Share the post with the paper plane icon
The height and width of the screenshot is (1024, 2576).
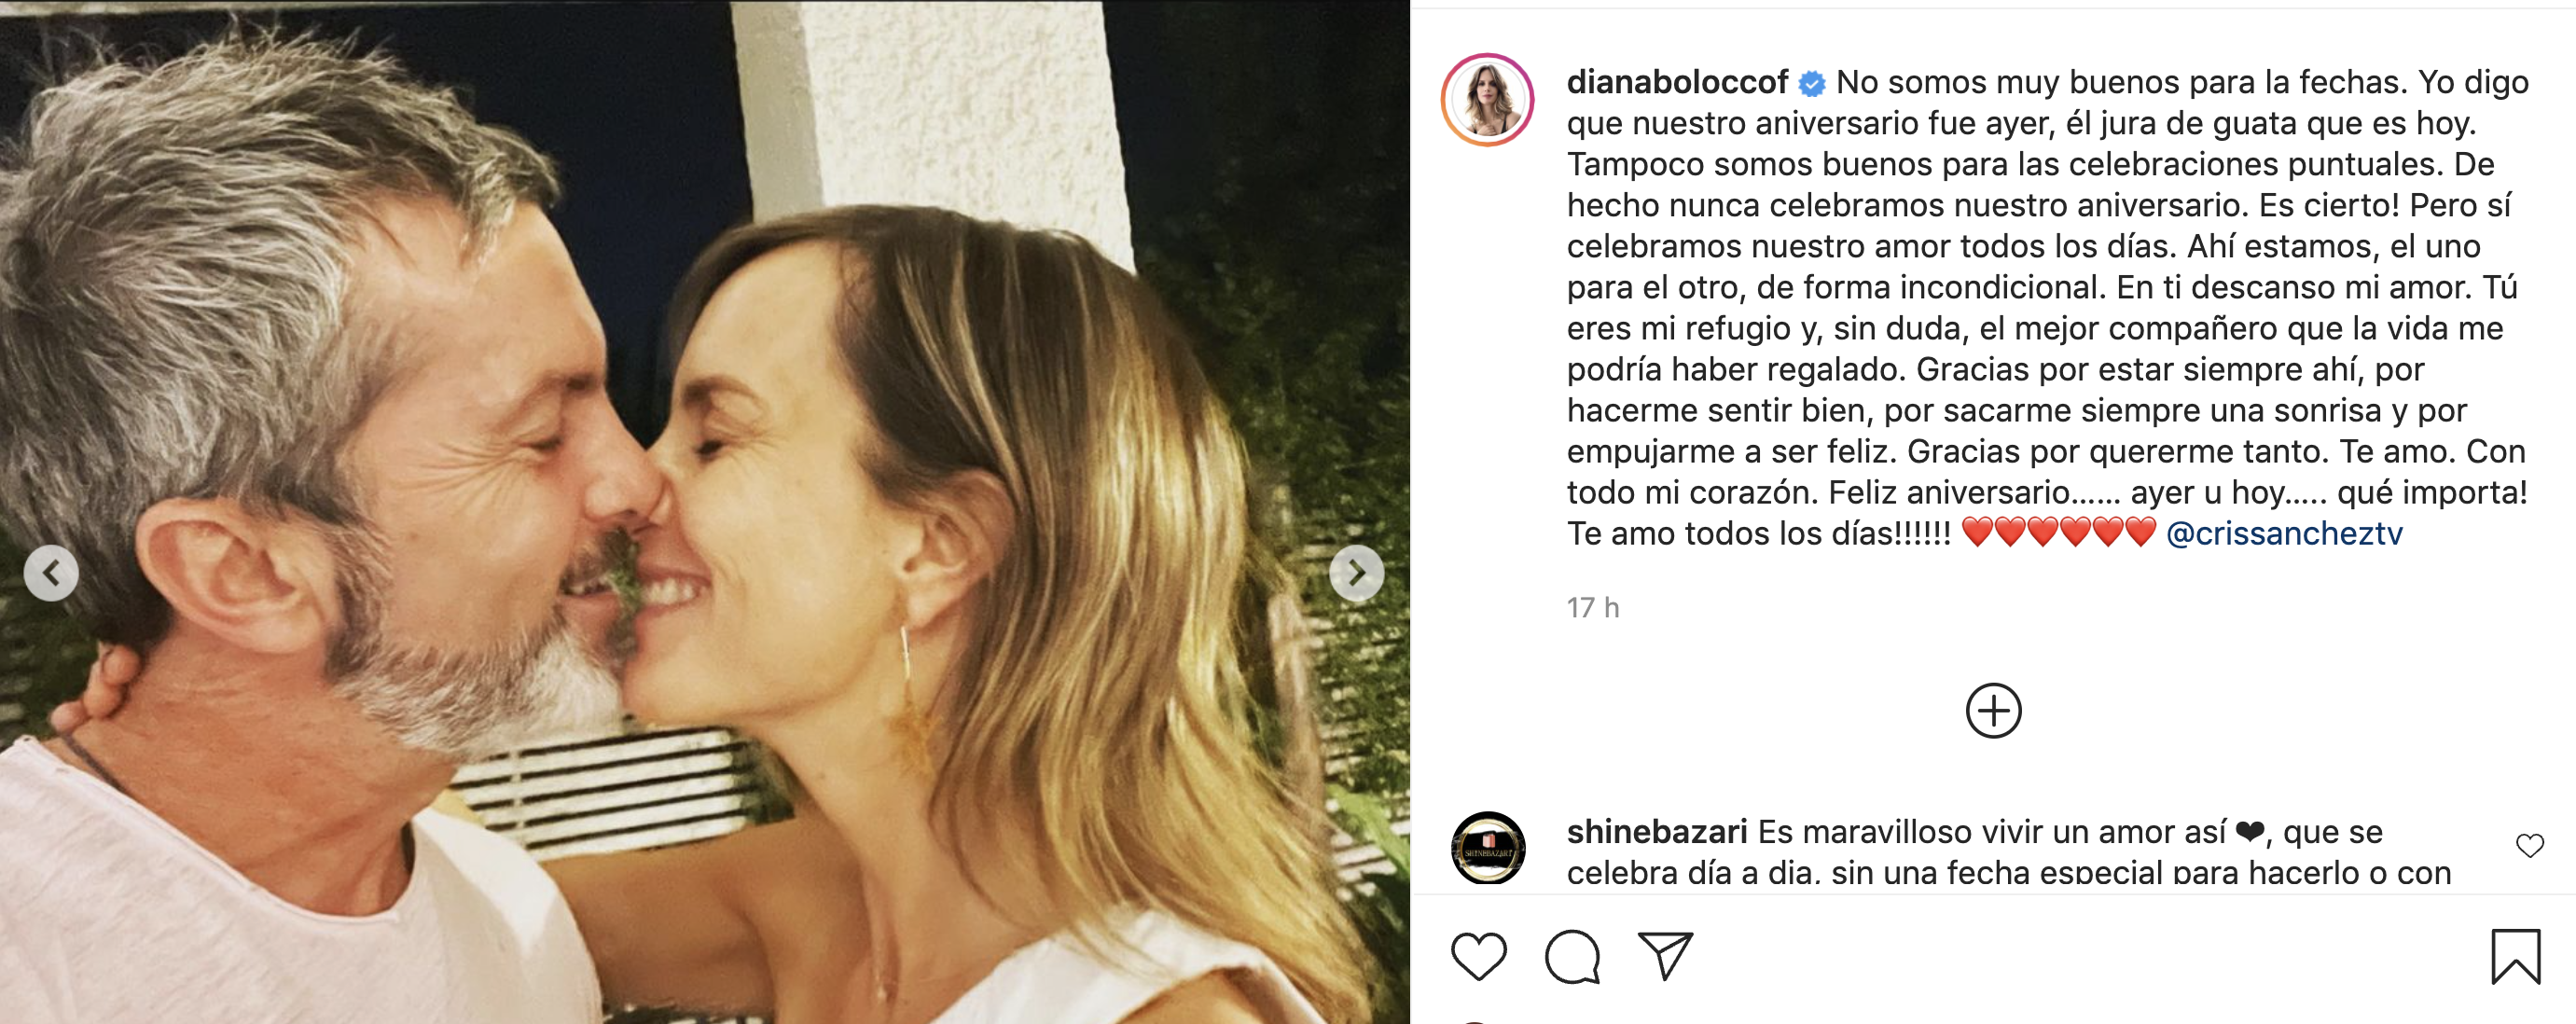(1665, 956)
